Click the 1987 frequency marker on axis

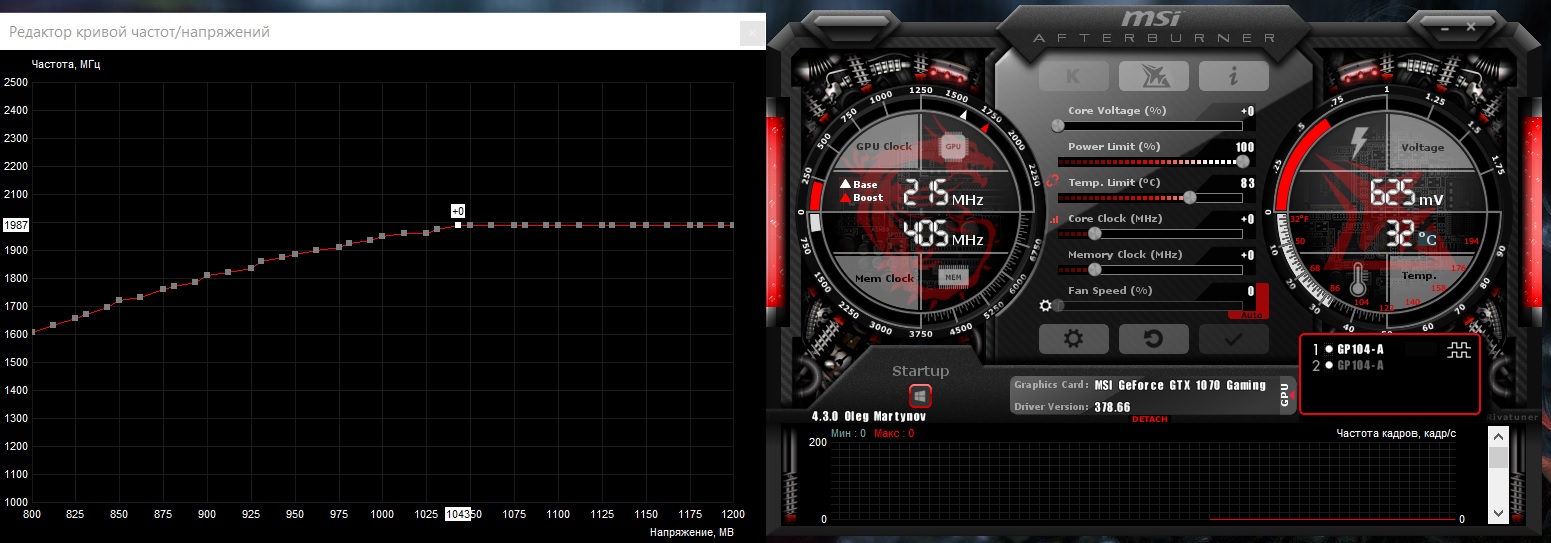(15, 225)
